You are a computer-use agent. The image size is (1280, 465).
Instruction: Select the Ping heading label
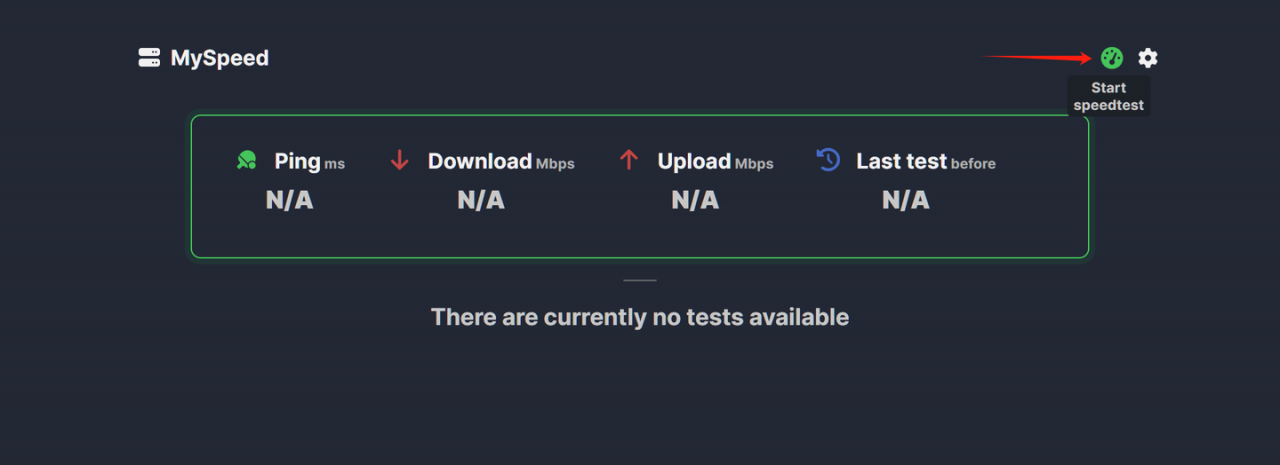pos(297,161)
